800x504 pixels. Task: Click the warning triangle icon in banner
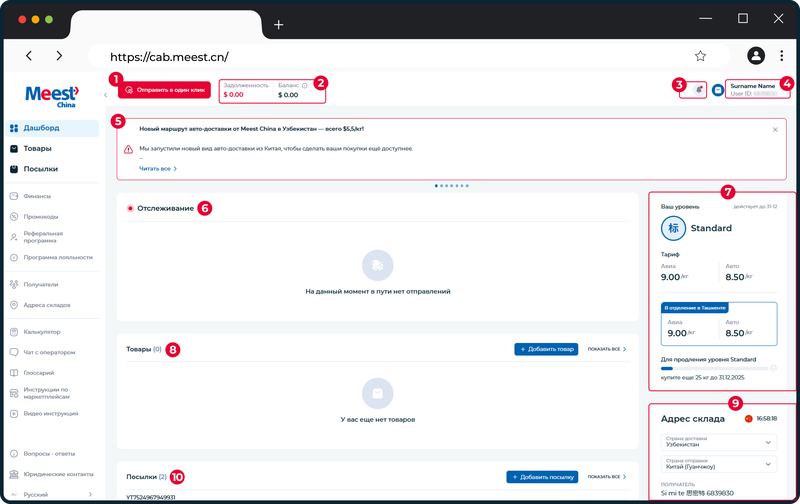click(129, 149)
